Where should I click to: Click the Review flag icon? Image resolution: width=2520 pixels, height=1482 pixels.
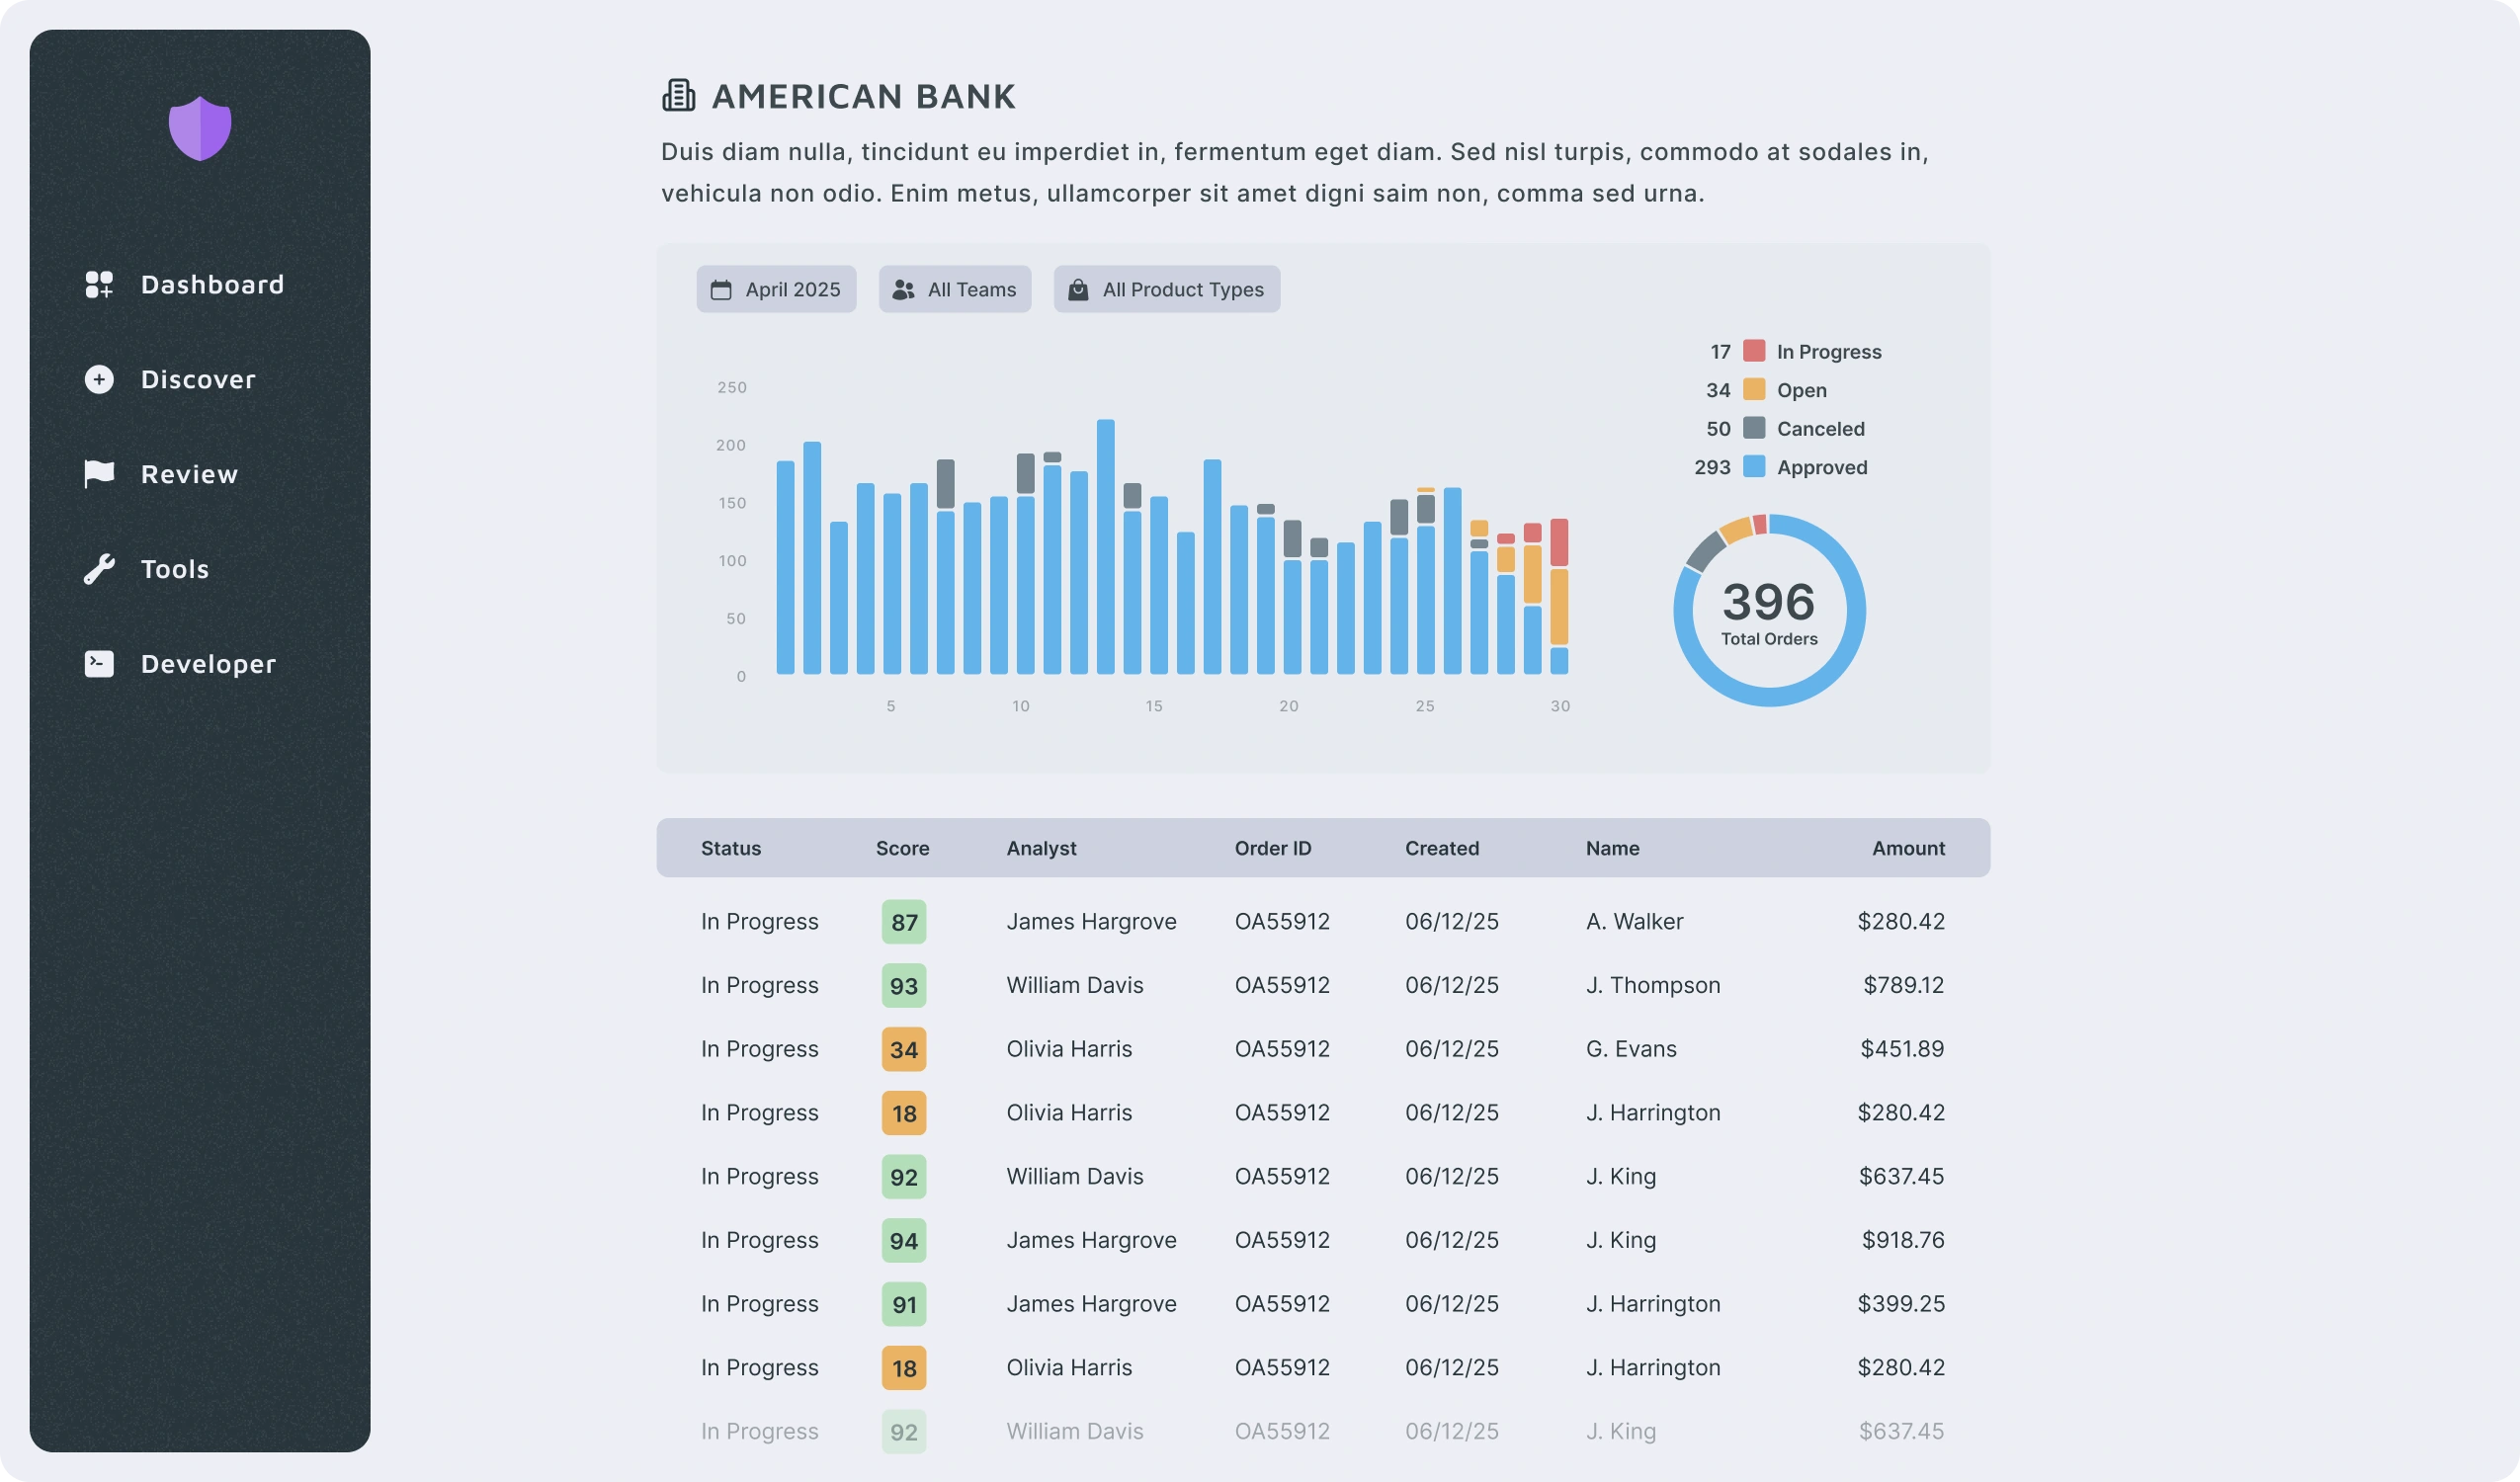[99, 474]
